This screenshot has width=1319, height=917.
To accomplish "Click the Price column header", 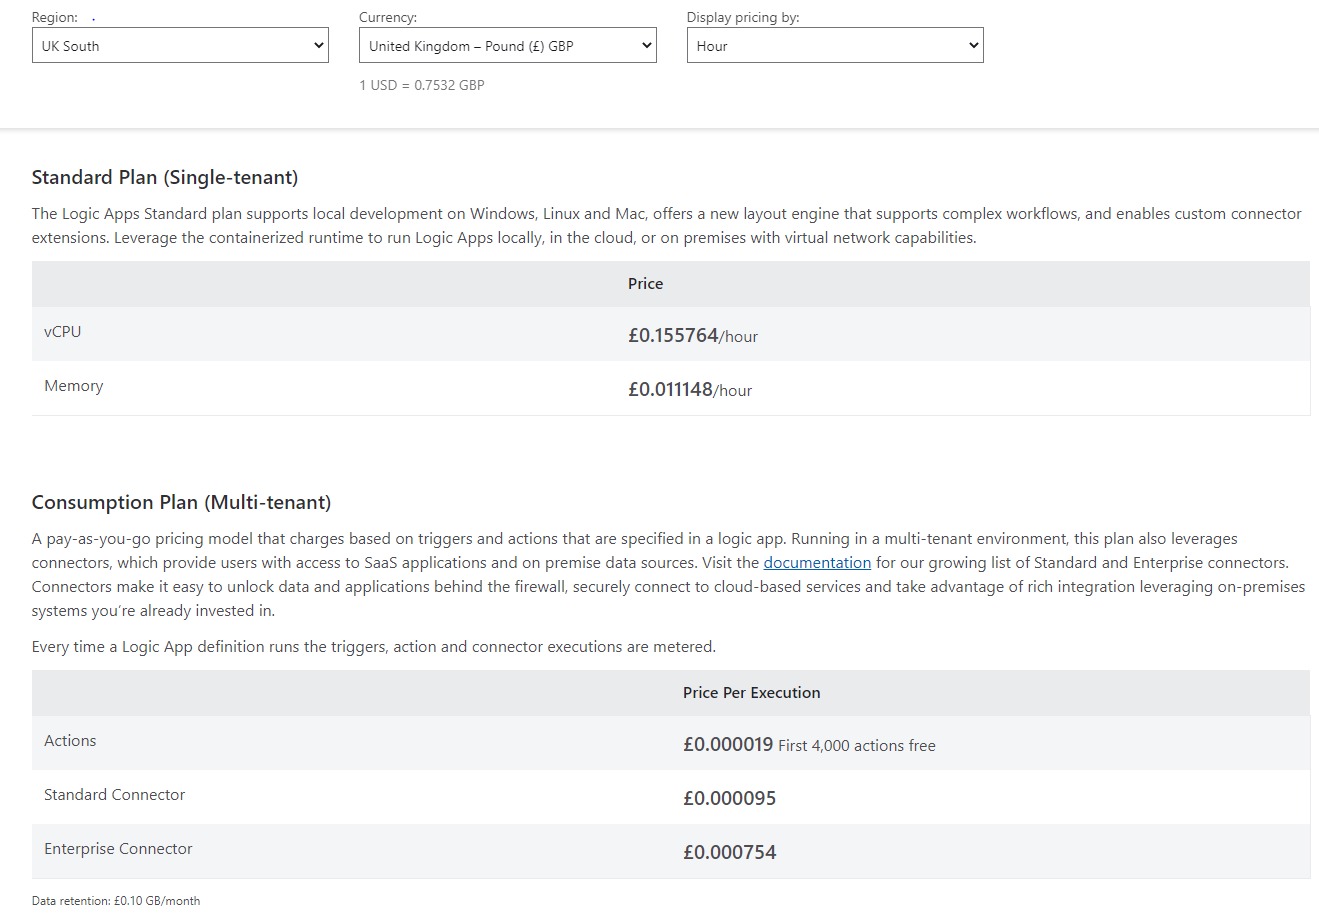I will (645, 283).
